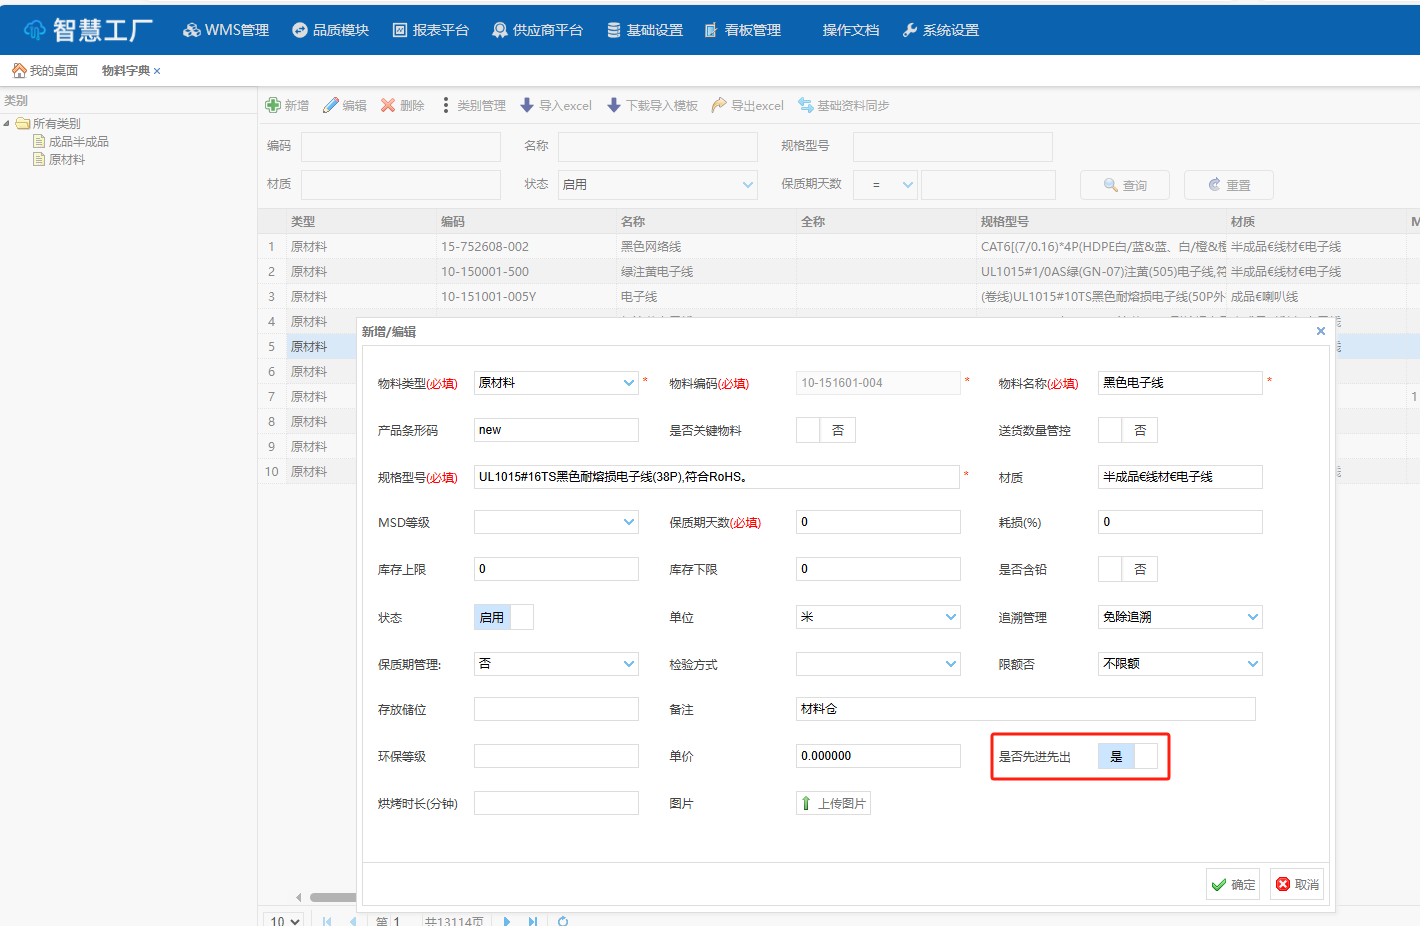Viewport: 1420px width, 926px height.
Task: Click the 确定 confirm button
Action: (1233, 884)
